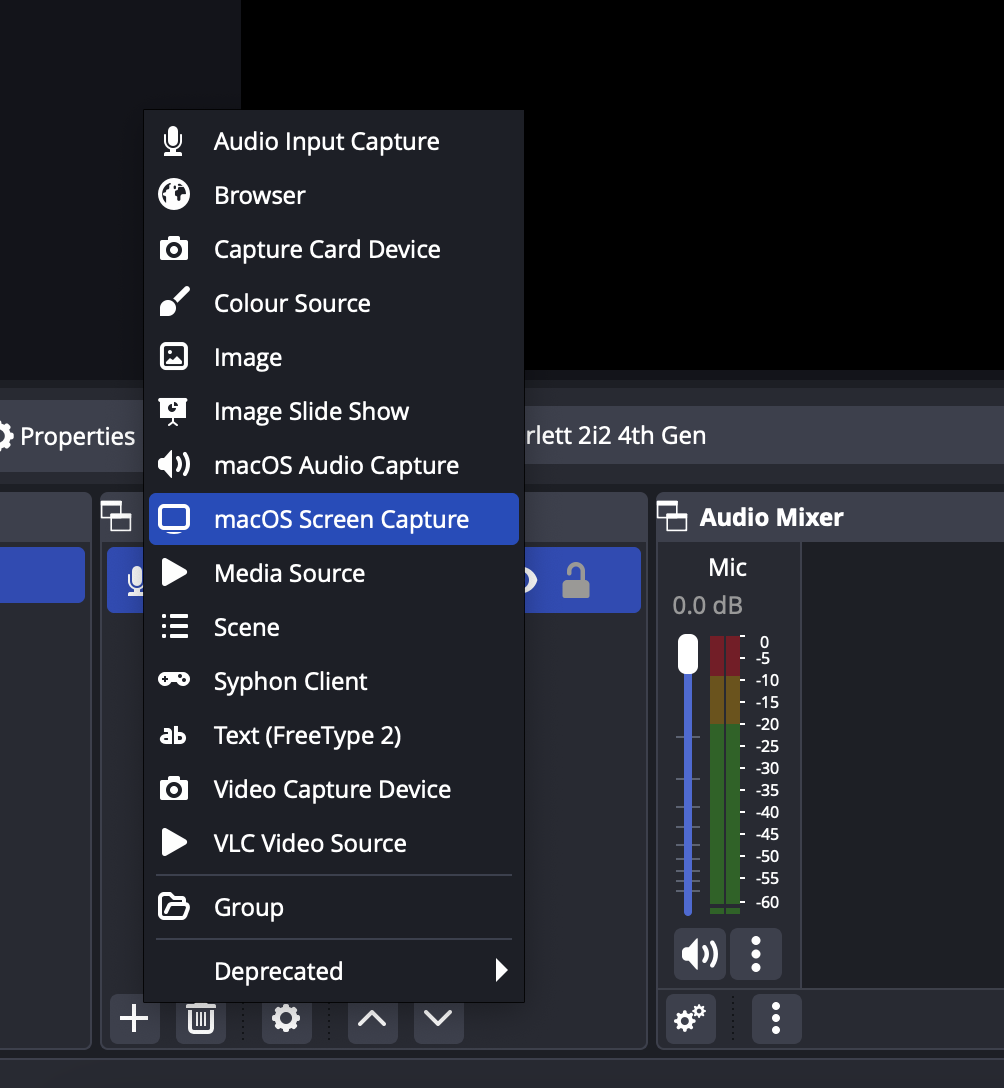Move source down with down arrow
This screenshot has width=1004, height=1088.
point(439,1019)
